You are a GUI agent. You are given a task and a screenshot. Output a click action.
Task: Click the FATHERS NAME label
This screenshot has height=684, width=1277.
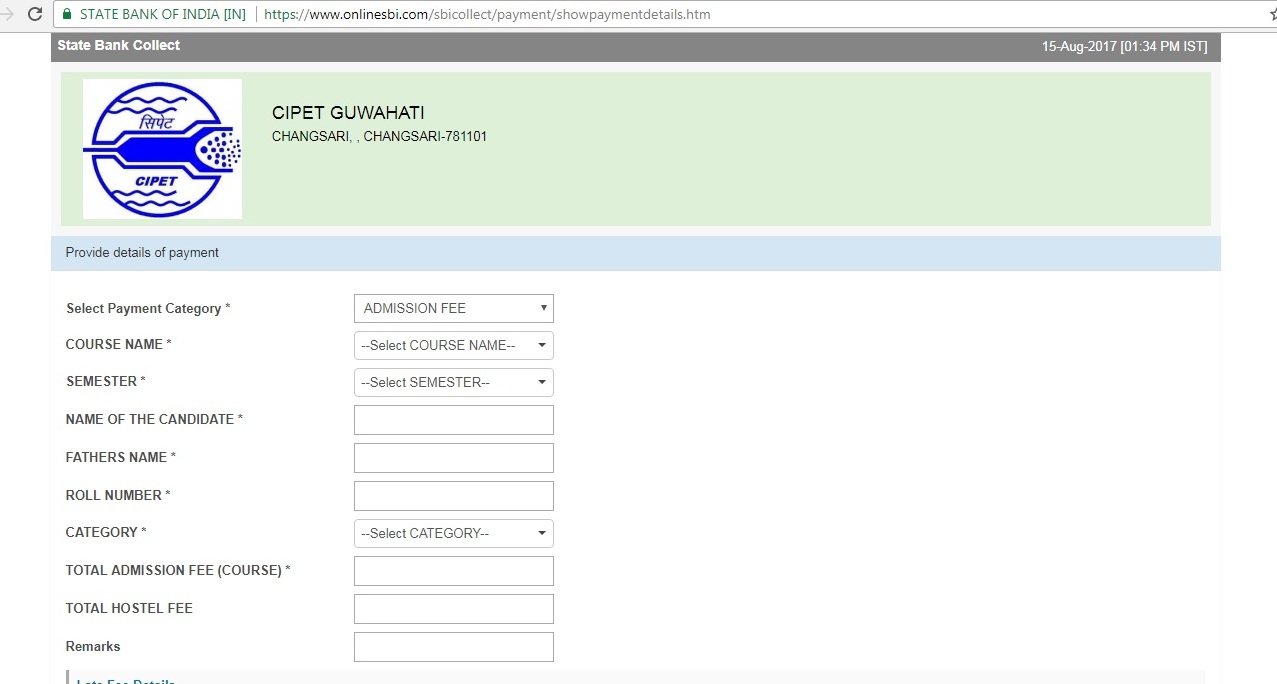click(x=121, y=457)
